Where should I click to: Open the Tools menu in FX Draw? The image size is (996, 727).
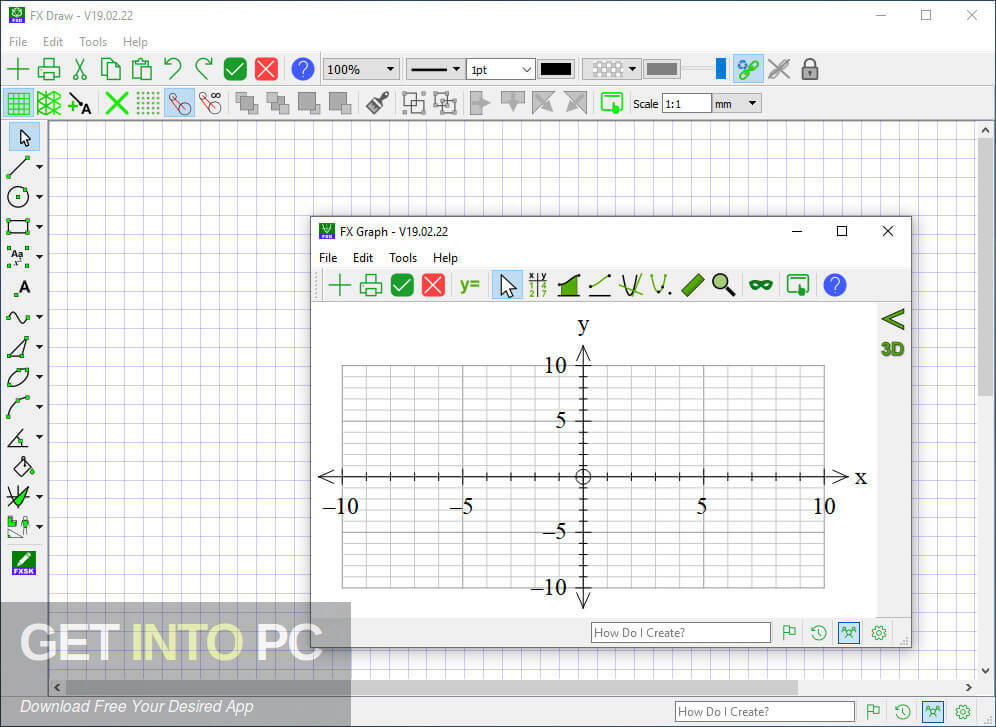pyautogui.click(x=93, y=42)
